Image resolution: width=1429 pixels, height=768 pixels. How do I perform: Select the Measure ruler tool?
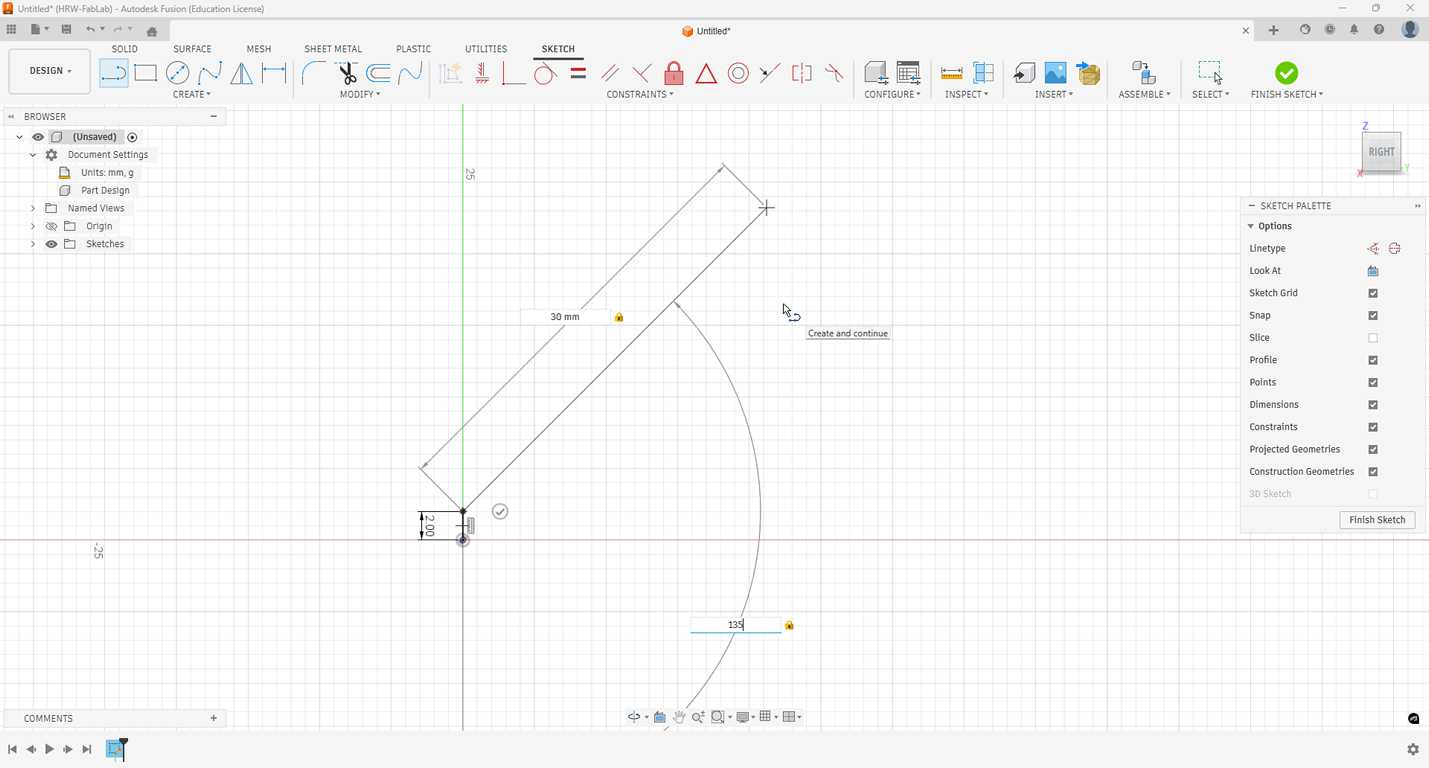[x=951, y=73]
